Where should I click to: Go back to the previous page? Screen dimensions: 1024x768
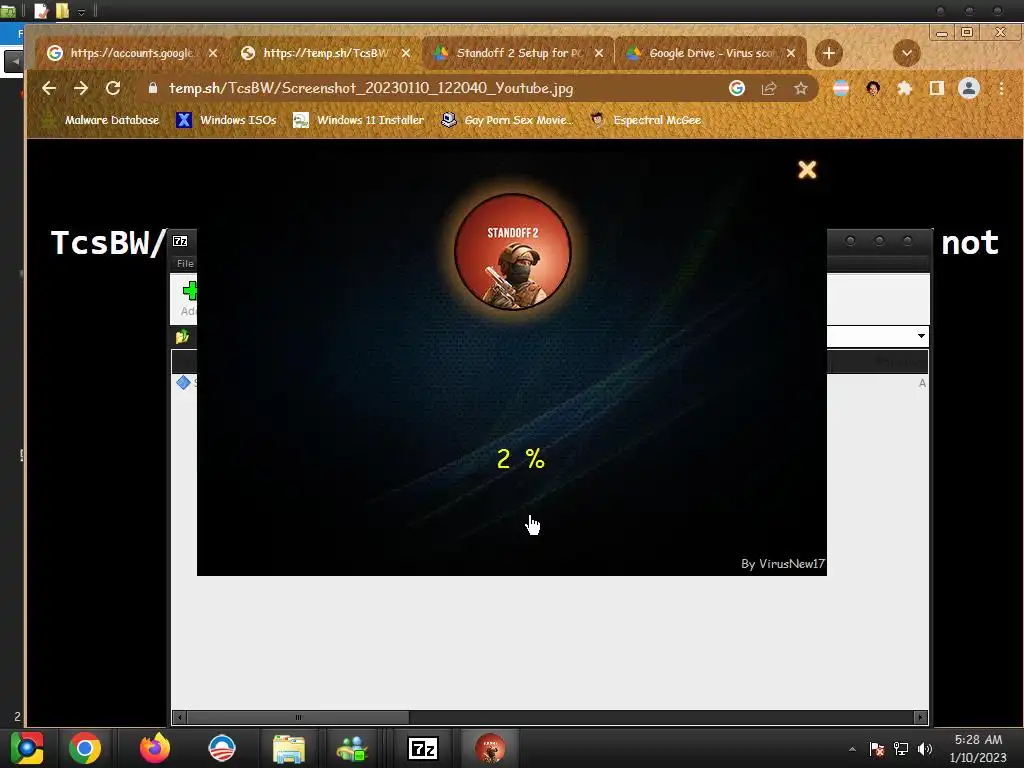tap(49, 88)
